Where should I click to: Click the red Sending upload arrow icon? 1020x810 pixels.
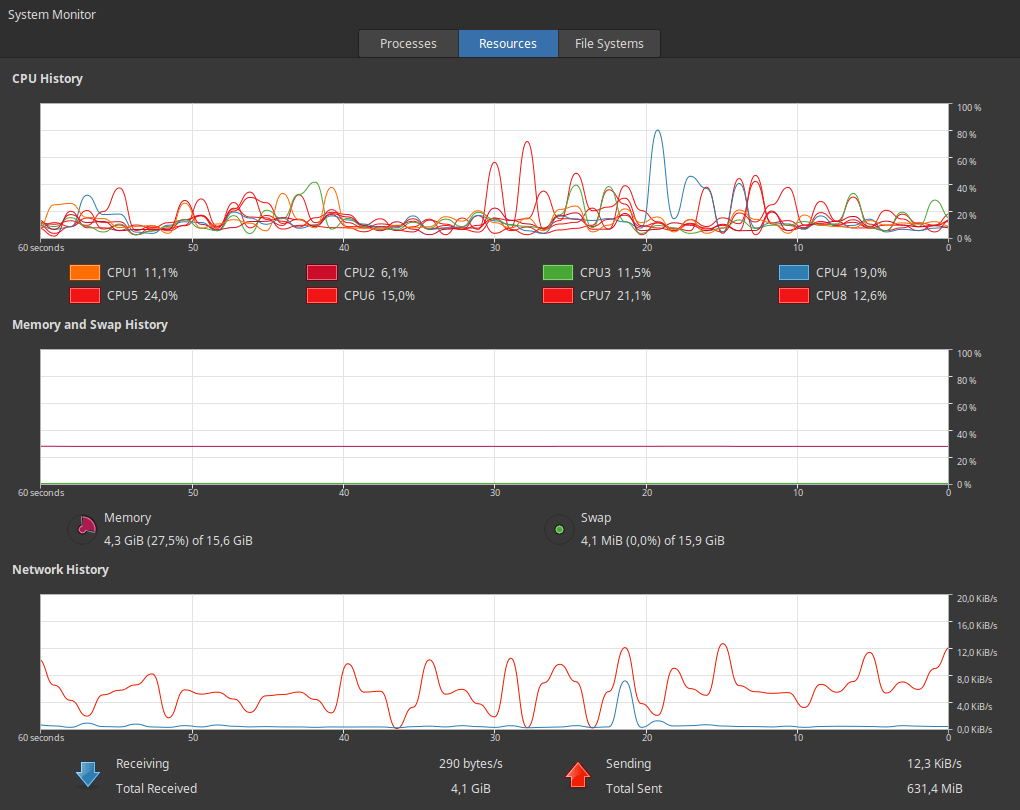tap(577, 775)
